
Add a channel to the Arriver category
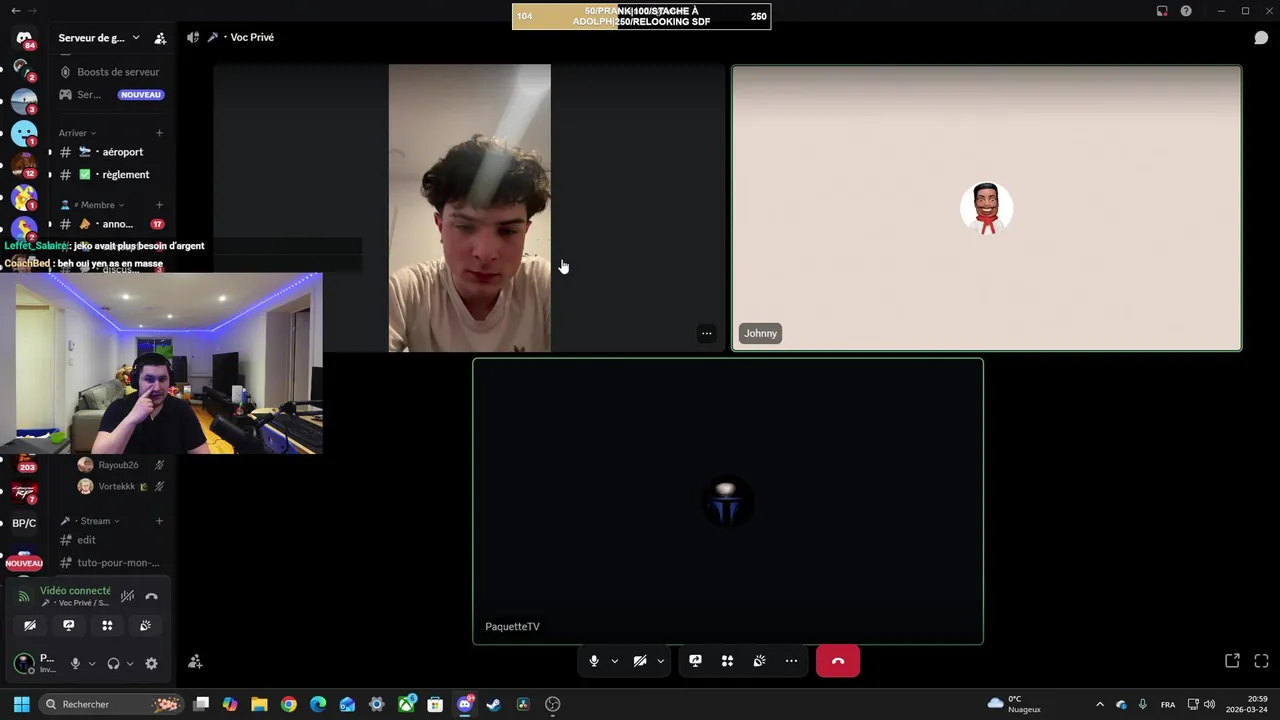pos(159,133)
